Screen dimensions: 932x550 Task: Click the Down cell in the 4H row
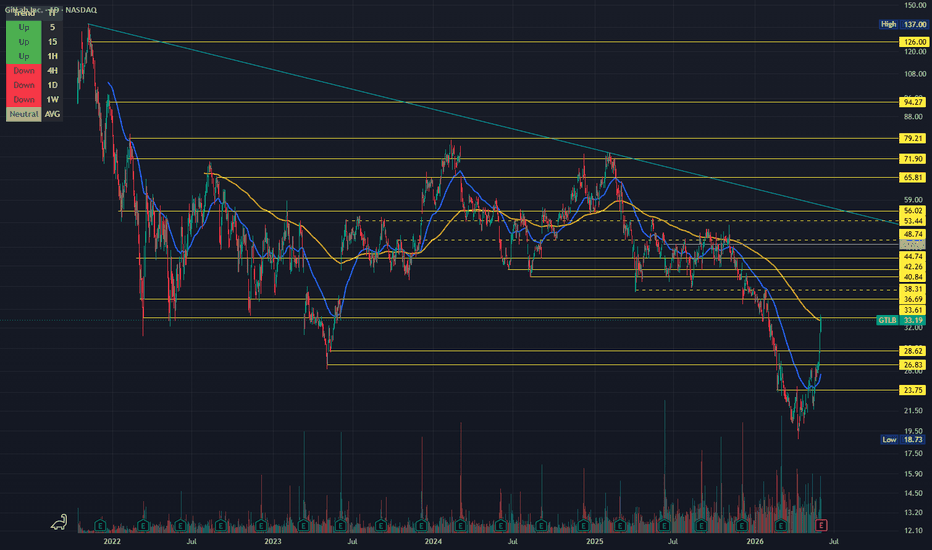click(x=24, y=71)
